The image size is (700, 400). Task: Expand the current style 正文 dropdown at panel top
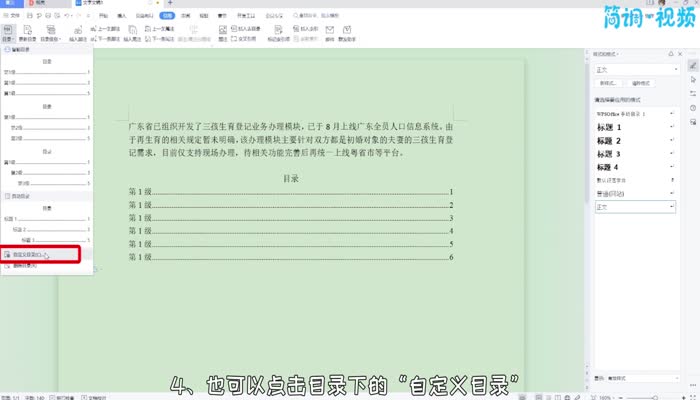(x=674, y=70)
